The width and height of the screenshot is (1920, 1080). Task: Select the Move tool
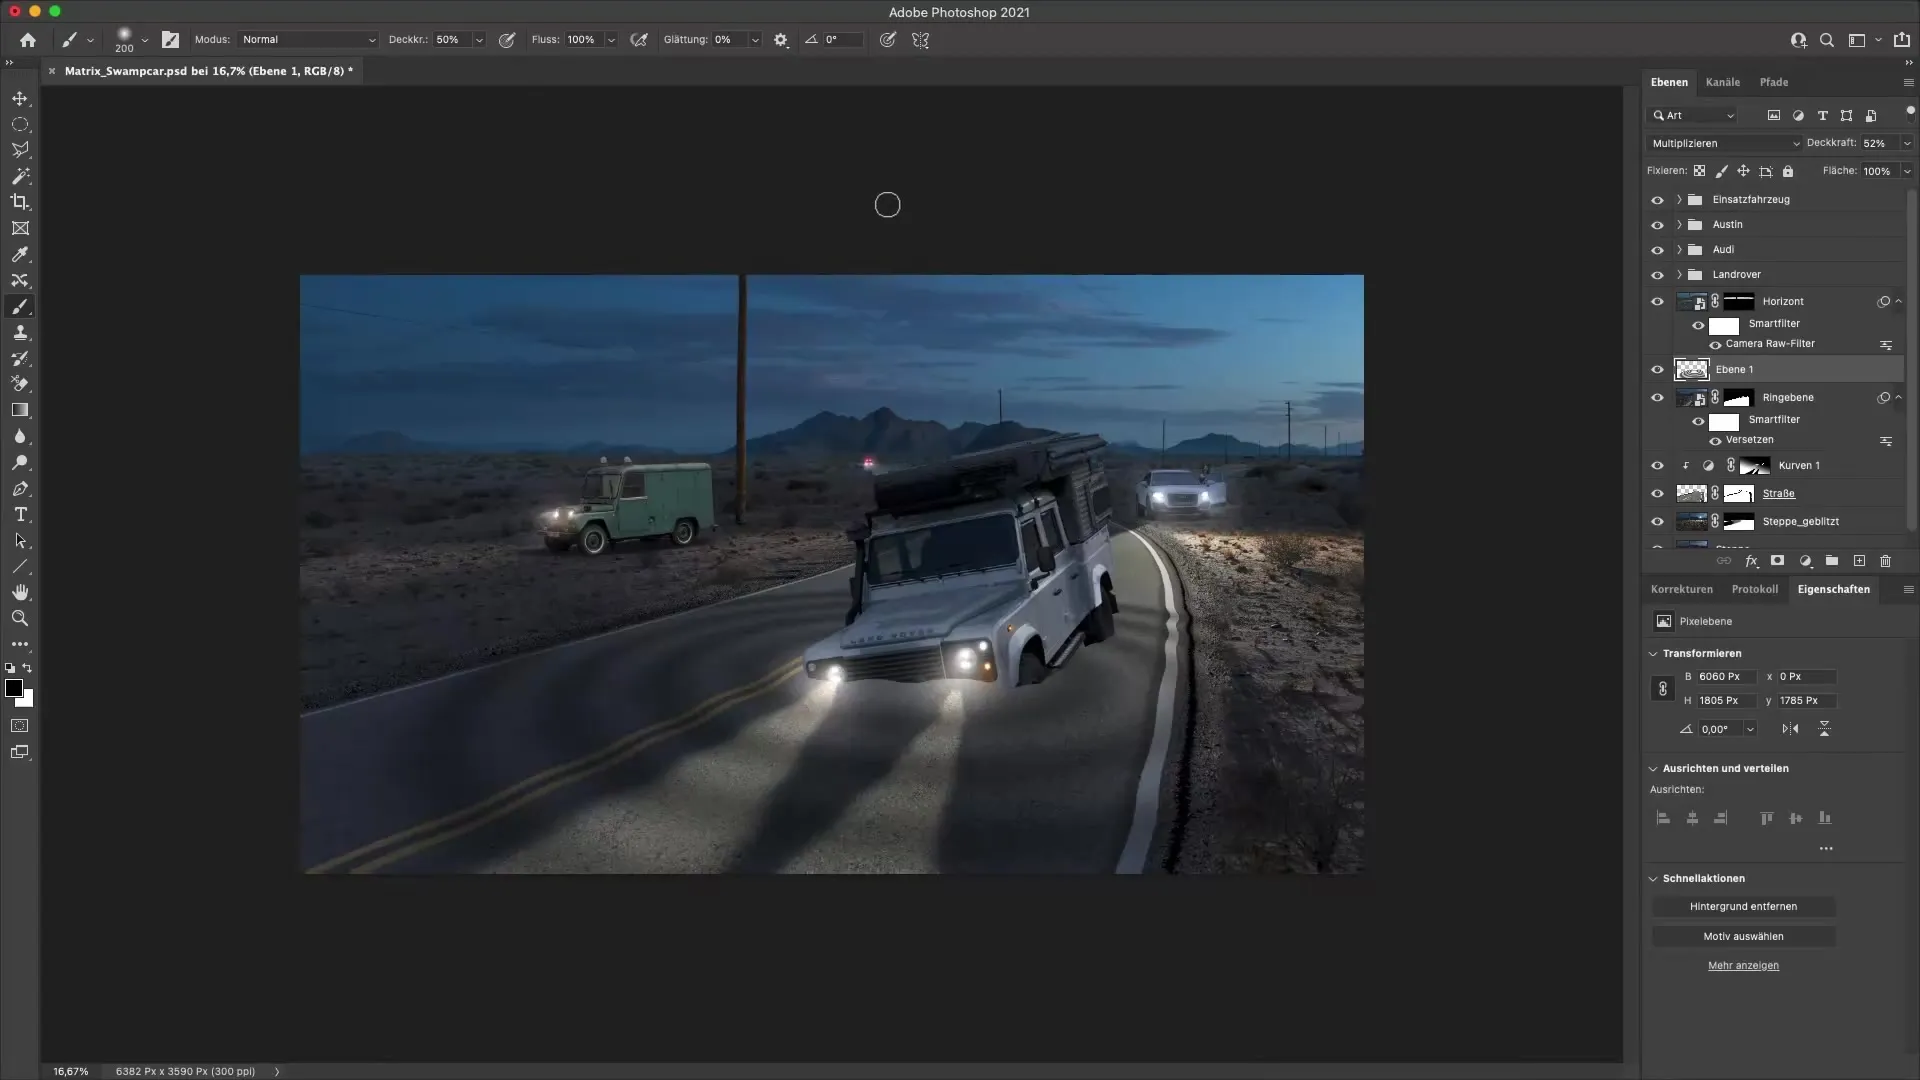point(20,98)
